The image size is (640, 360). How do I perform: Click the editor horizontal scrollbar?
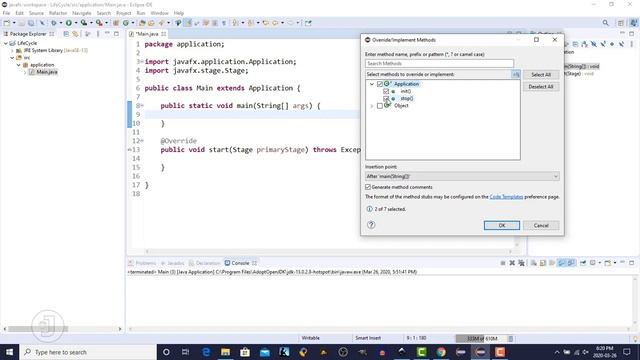(329, 251)
